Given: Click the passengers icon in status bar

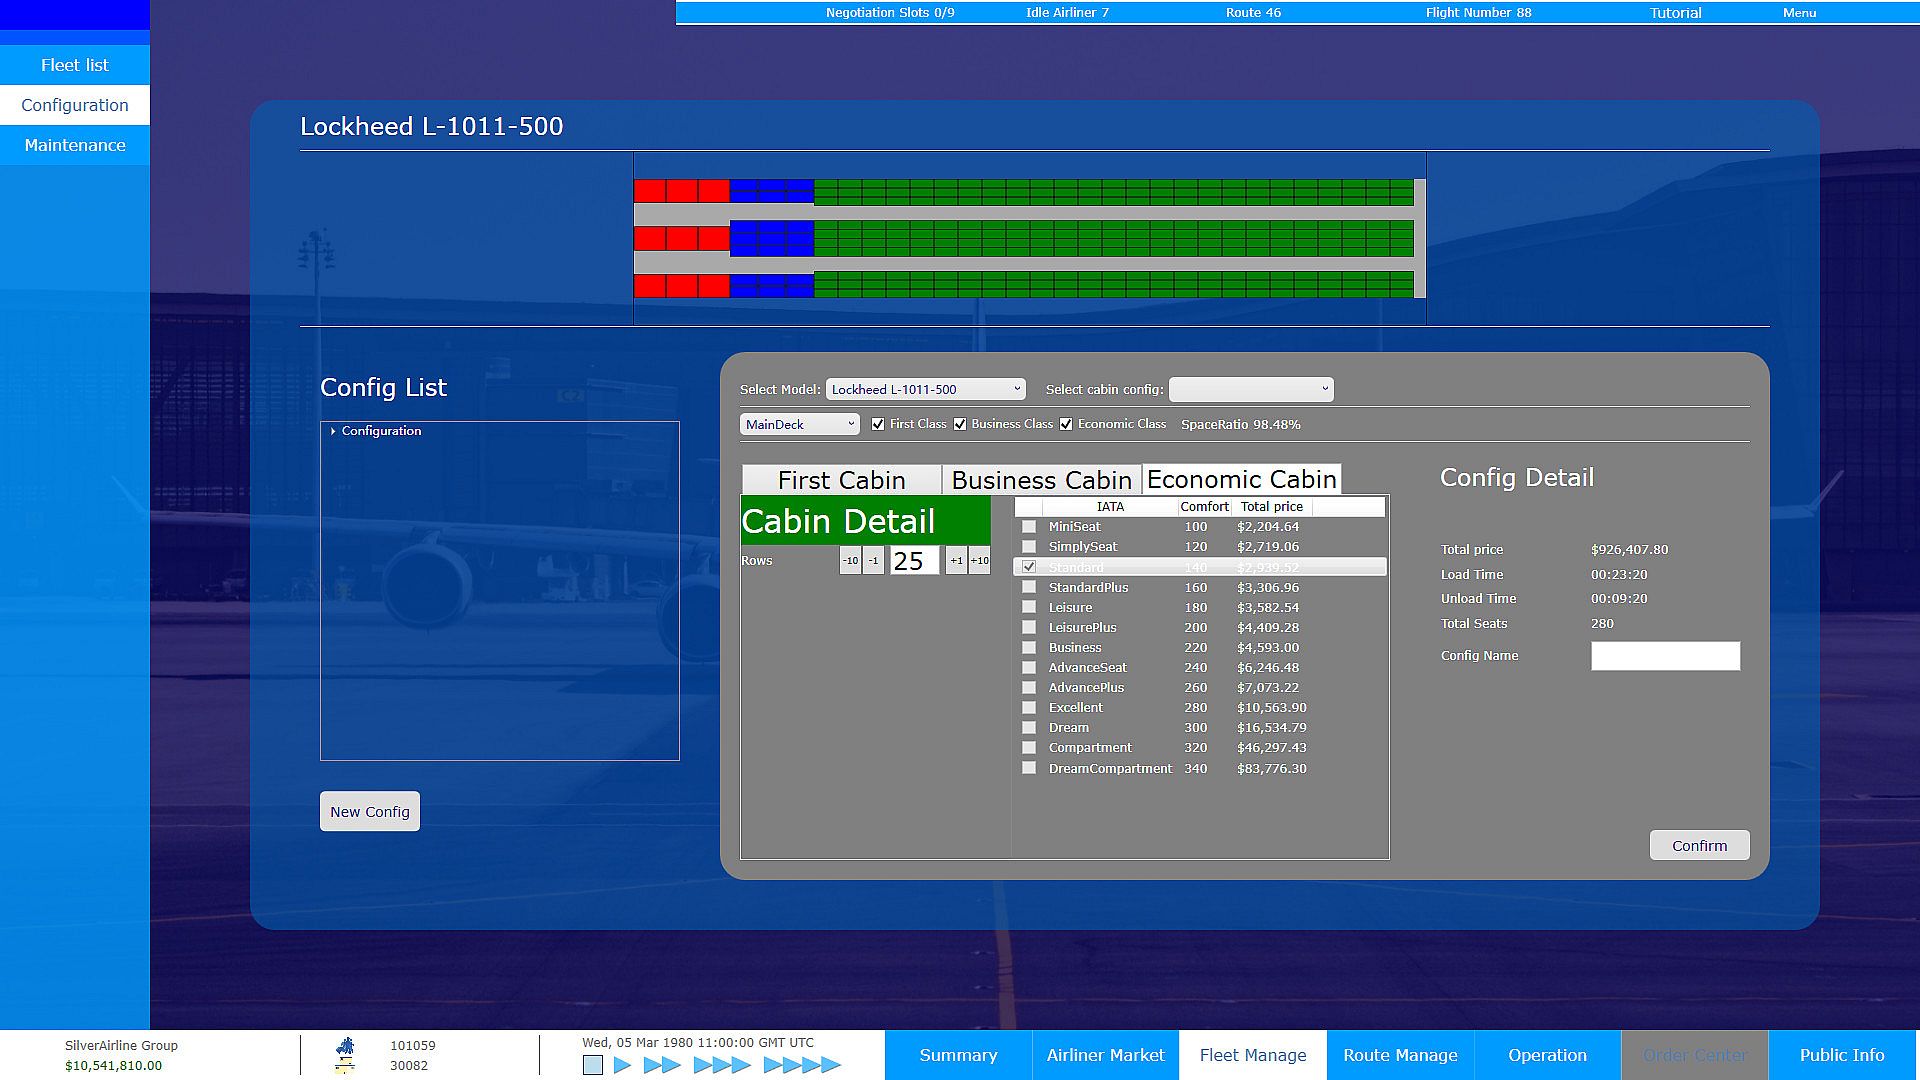Looking at the screenshot, I should [x=345, y=1047].
